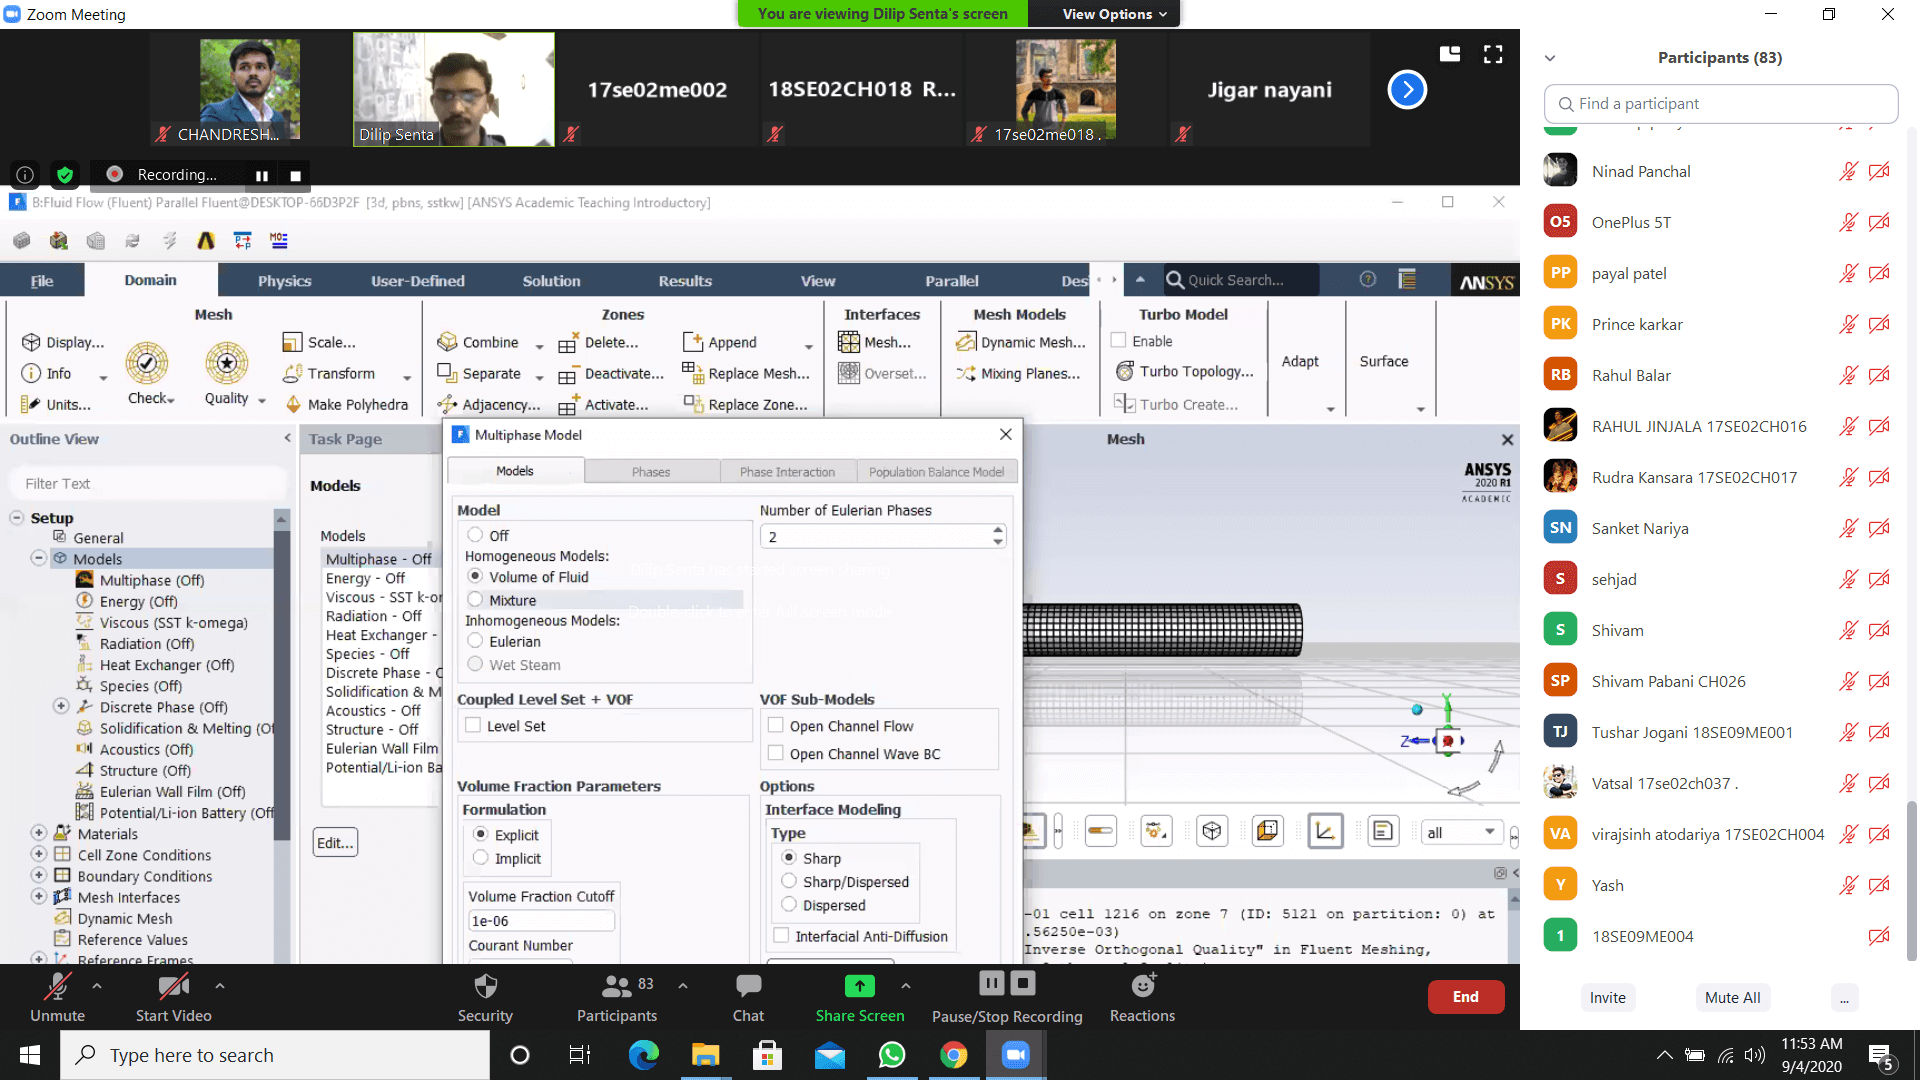Click the Combine zones icon
This screenshot has height=1080, width=1920.
pyautogui.click(x=447, y=342)
